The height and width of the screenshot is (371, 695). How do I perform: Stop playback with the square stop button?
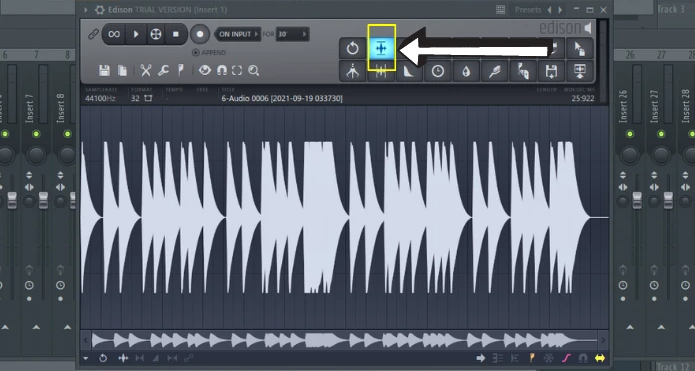pos(176,34)
